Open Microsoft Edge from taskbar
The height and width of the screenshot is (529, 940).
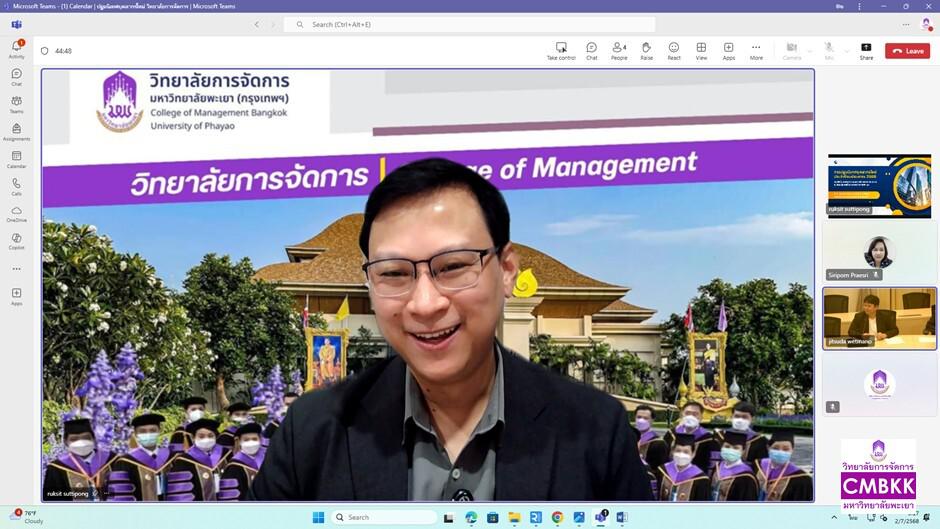[x=471, y=517]
